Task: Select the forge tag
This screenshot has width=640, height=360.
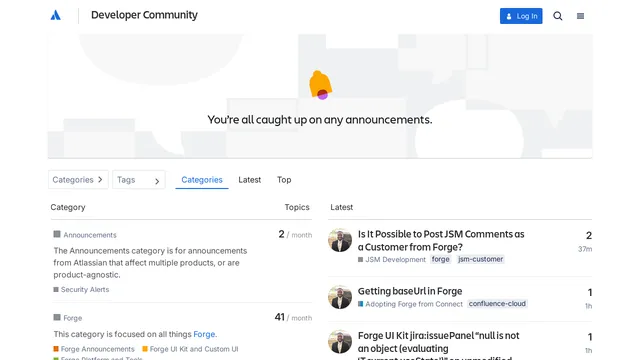Action: (440, 259)
